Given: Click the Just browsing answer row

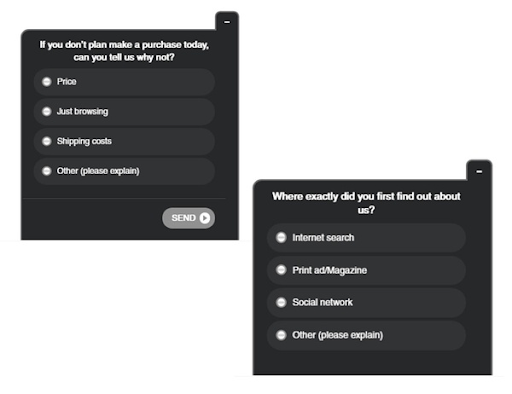Looking at the screenshot, I should pyautogui.click(x=124, y=112).
